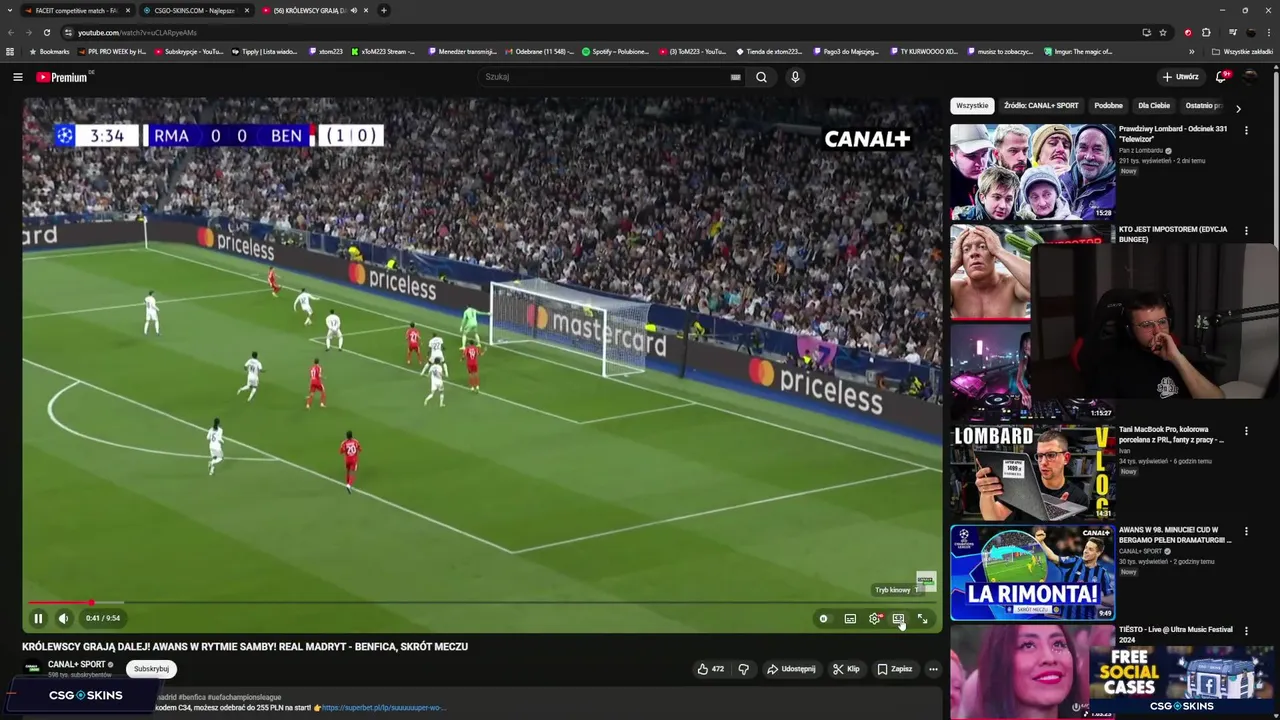Viewport: 1280px width, 720px height.
Task: Select the Źródło: CANAL+ SPORT chip
Action: pos(1041,106)
